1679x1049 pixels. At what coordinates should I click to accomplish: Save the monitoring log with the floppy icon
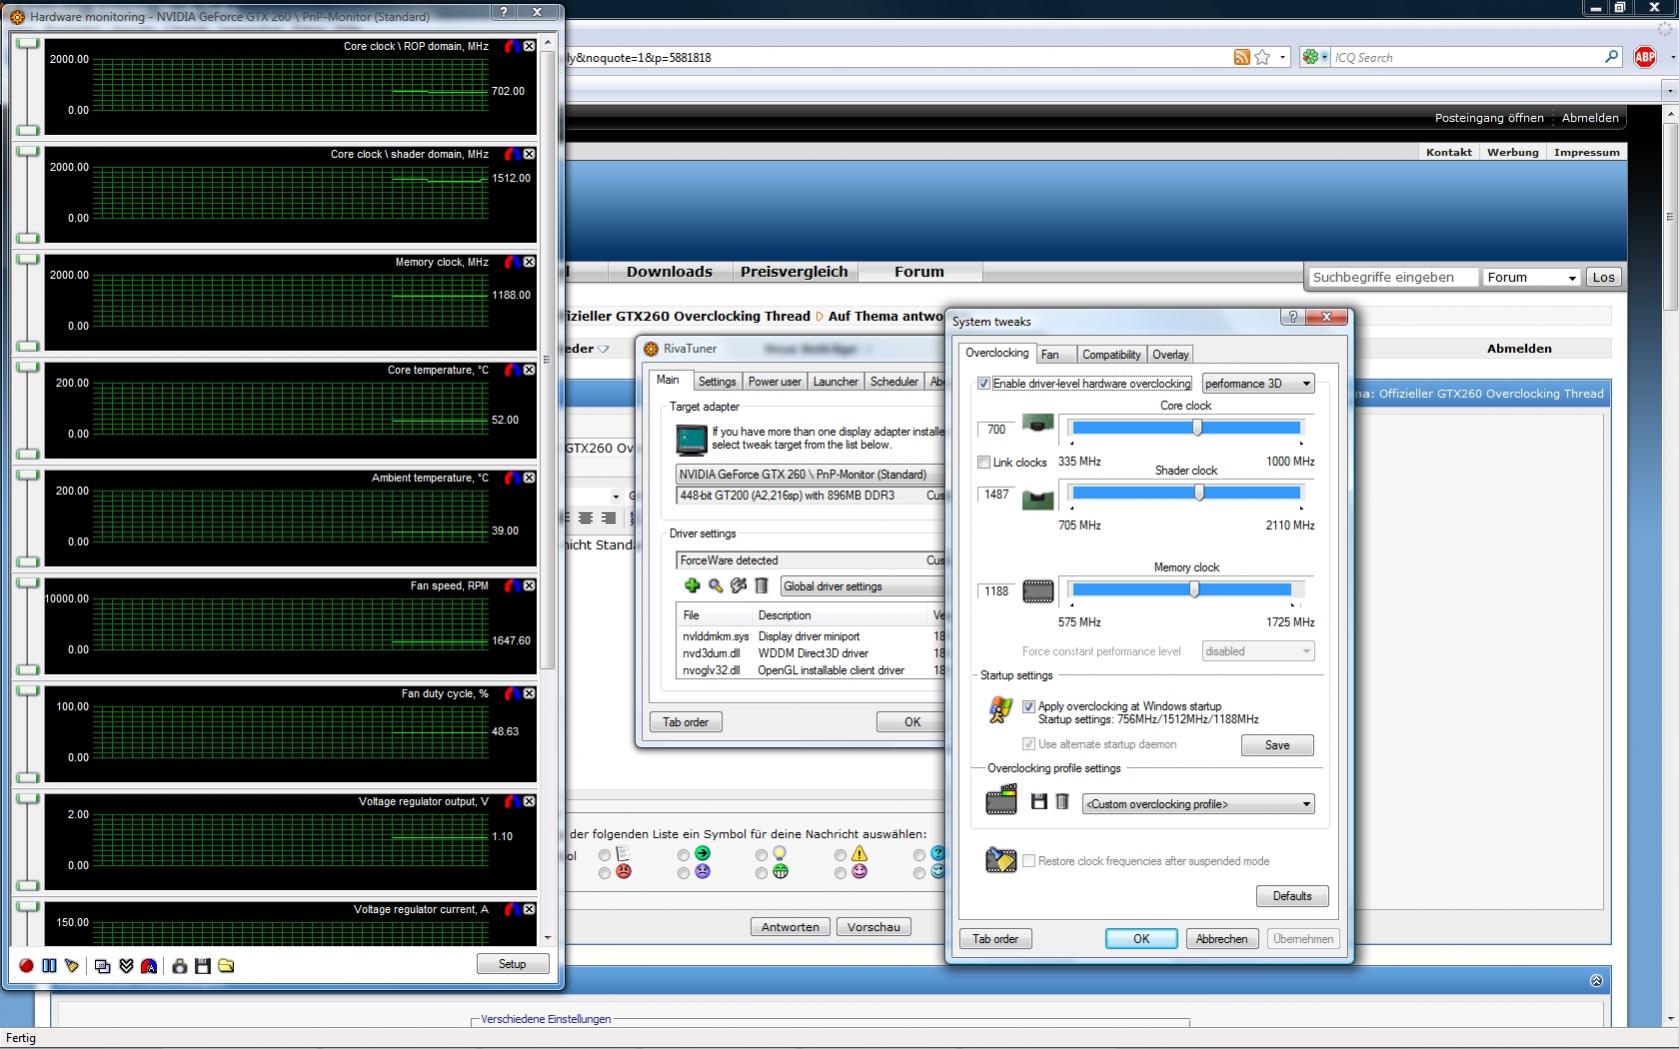tap(203, 965)
